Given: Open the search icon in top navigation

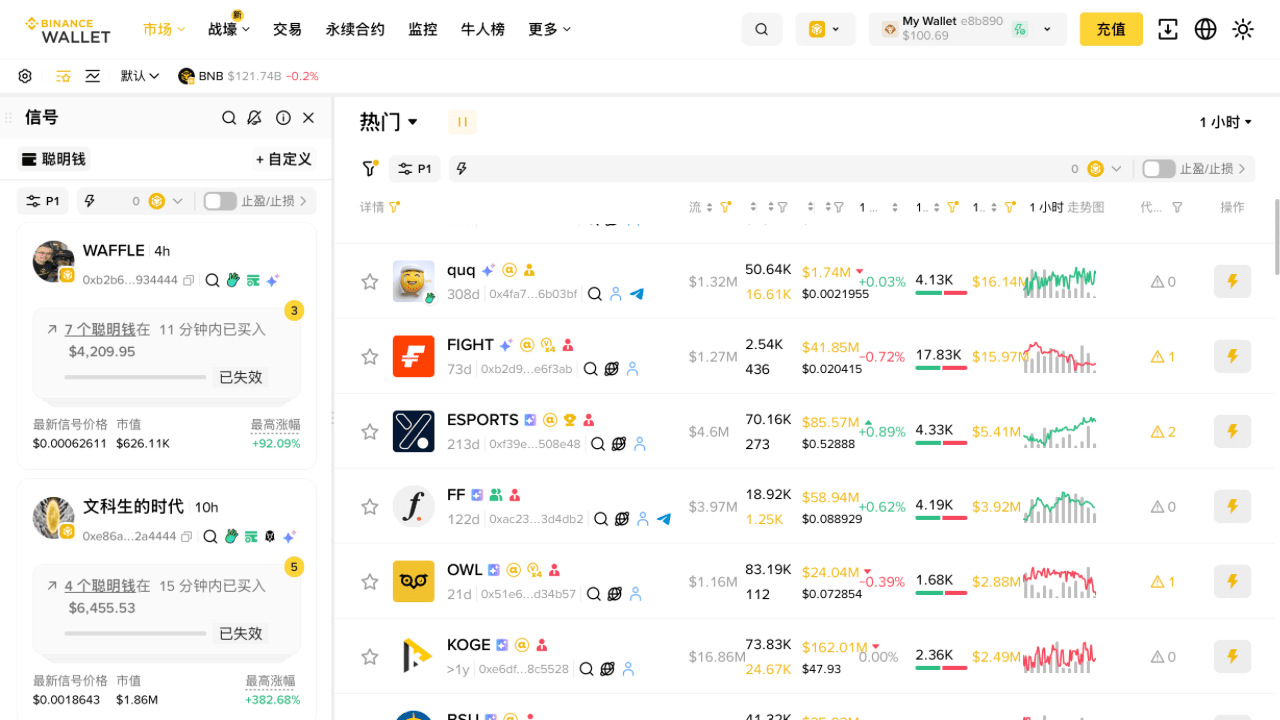Looking at the screenshot, I should tap(762, 29).
